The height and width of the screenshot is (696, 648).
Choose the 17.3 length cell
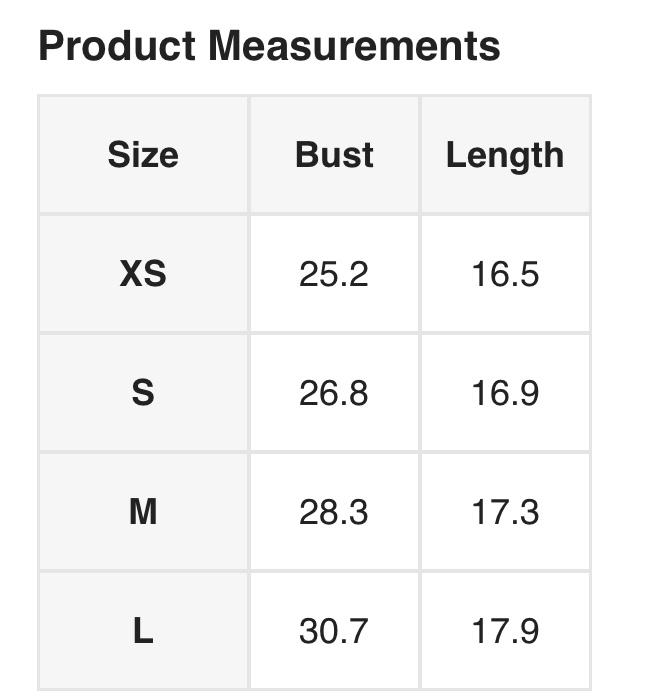505,512
